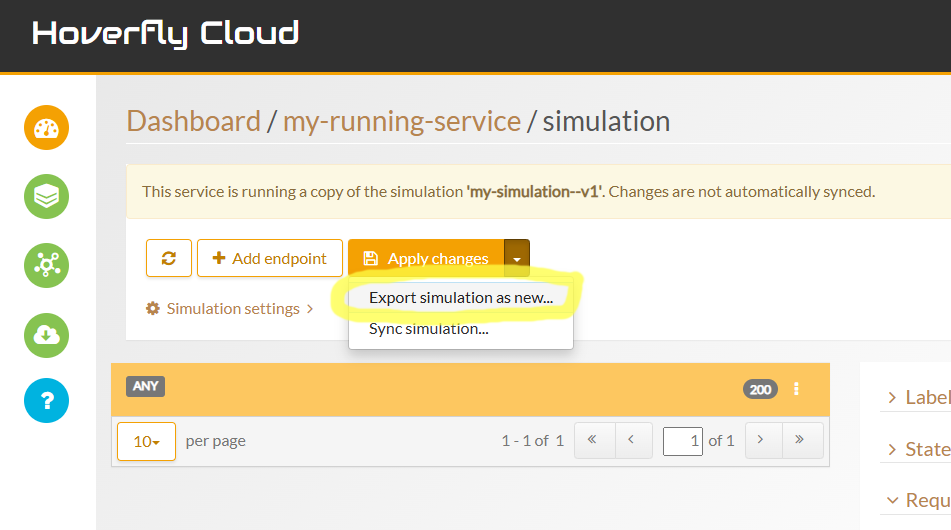Navigate to my-running-service breadcrumb link
This screenshot has height=530, width=951.
(x=401, y=121)
